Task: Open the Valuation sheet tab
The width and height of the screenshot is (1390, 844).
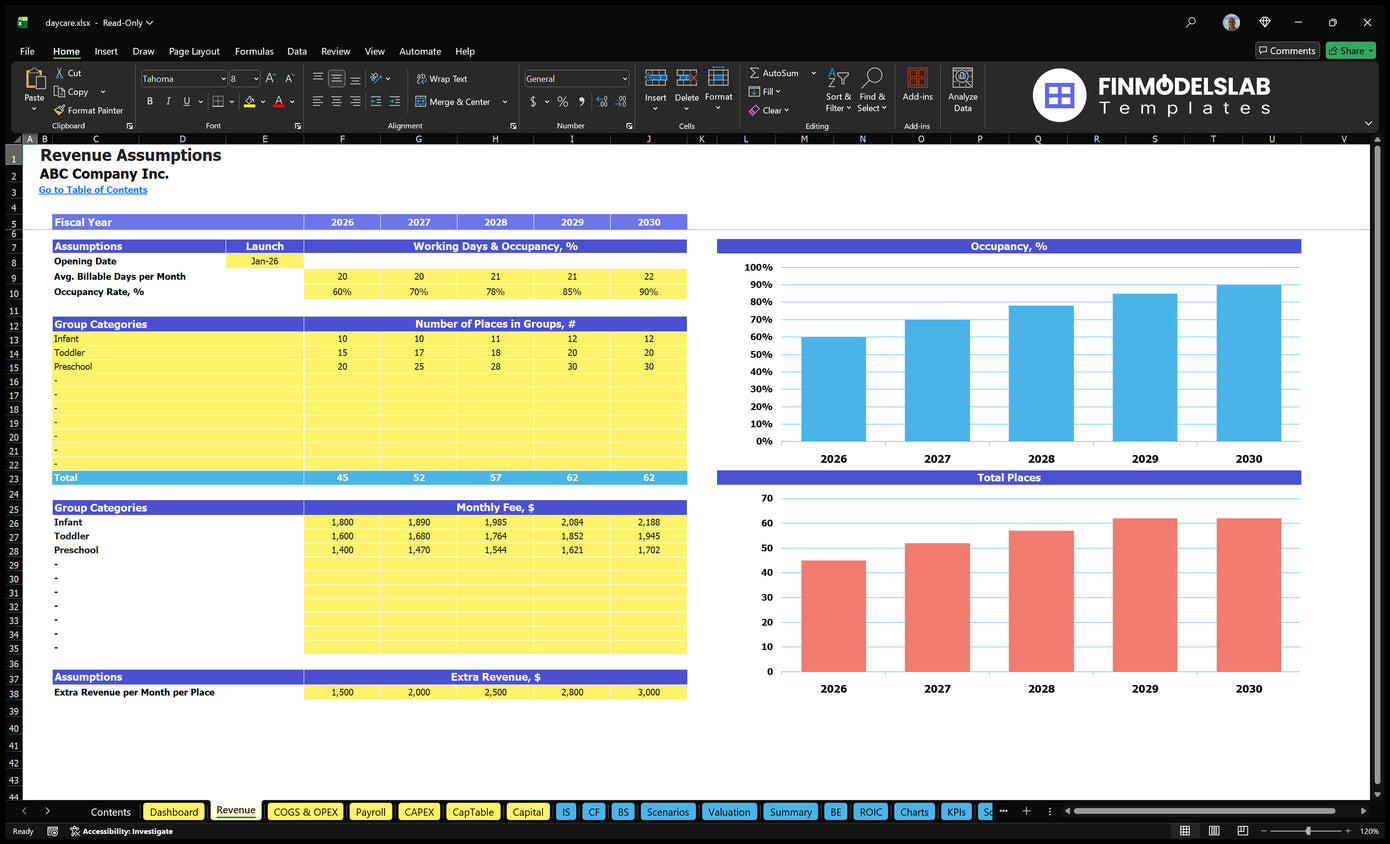Action: [729, 812]
